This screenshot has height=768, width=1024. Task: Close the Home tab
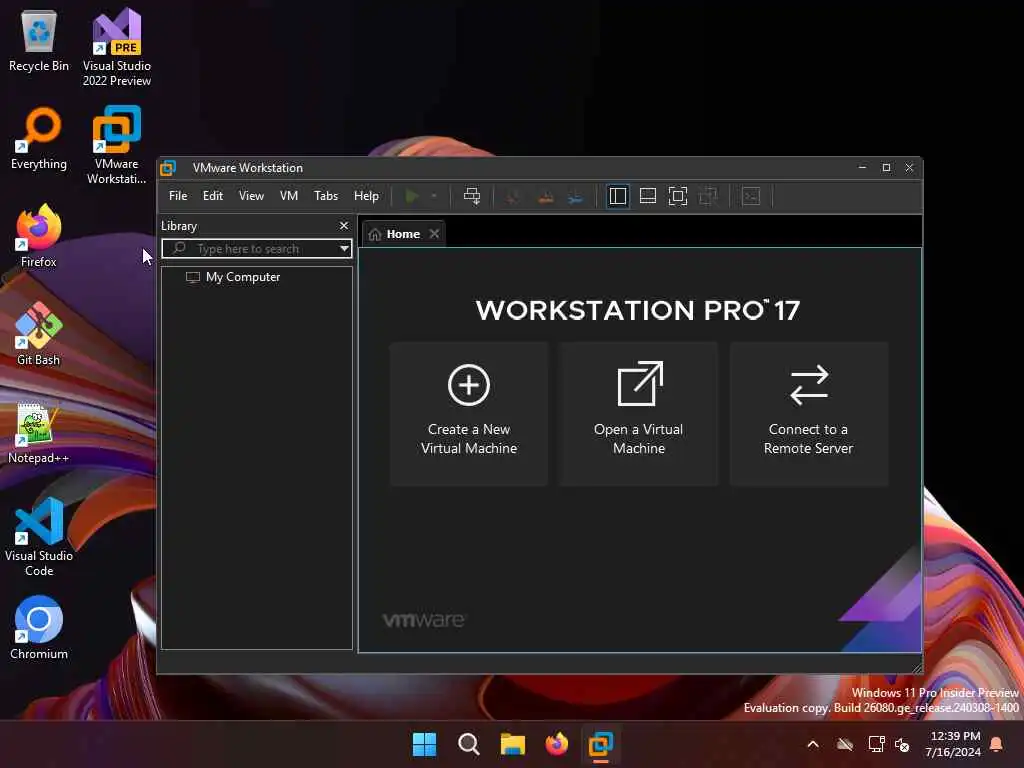pos(434,234)
